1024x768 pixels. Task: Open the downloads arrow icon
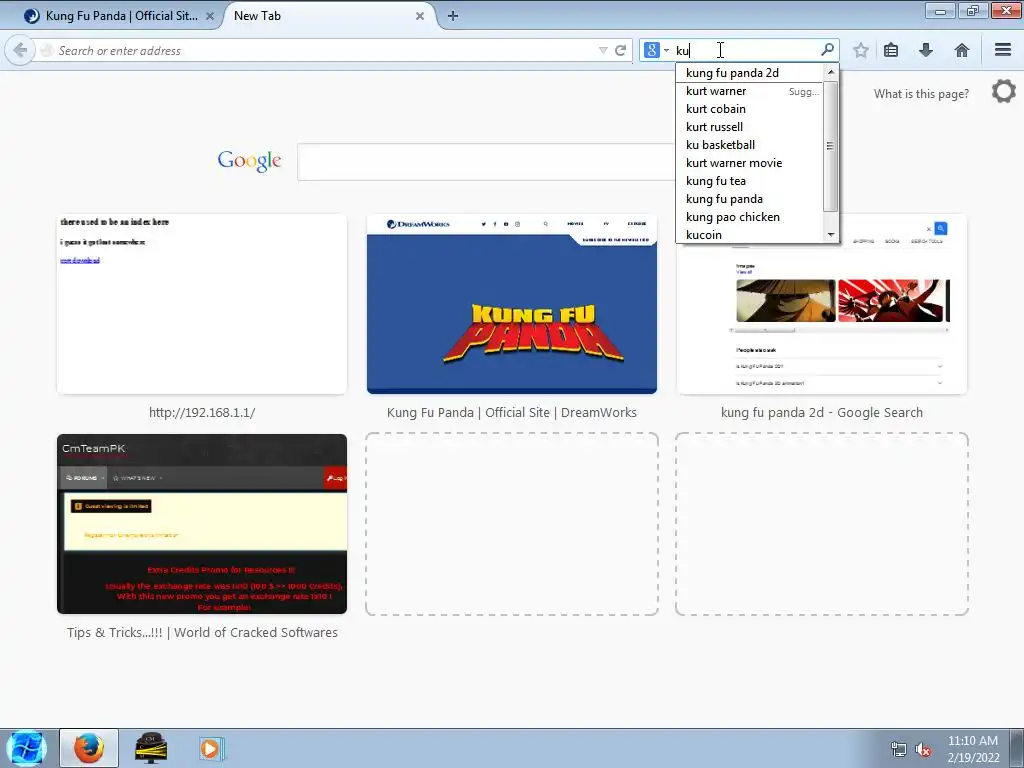[925, 50]
